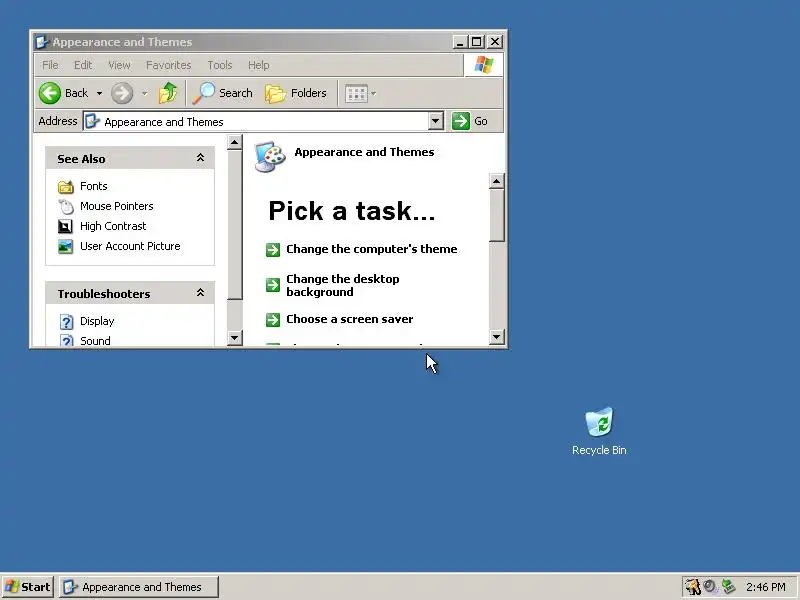Open the Display troubleshooter link
Image resolution: width=800 pixels, height=600 pixels.
97,321
